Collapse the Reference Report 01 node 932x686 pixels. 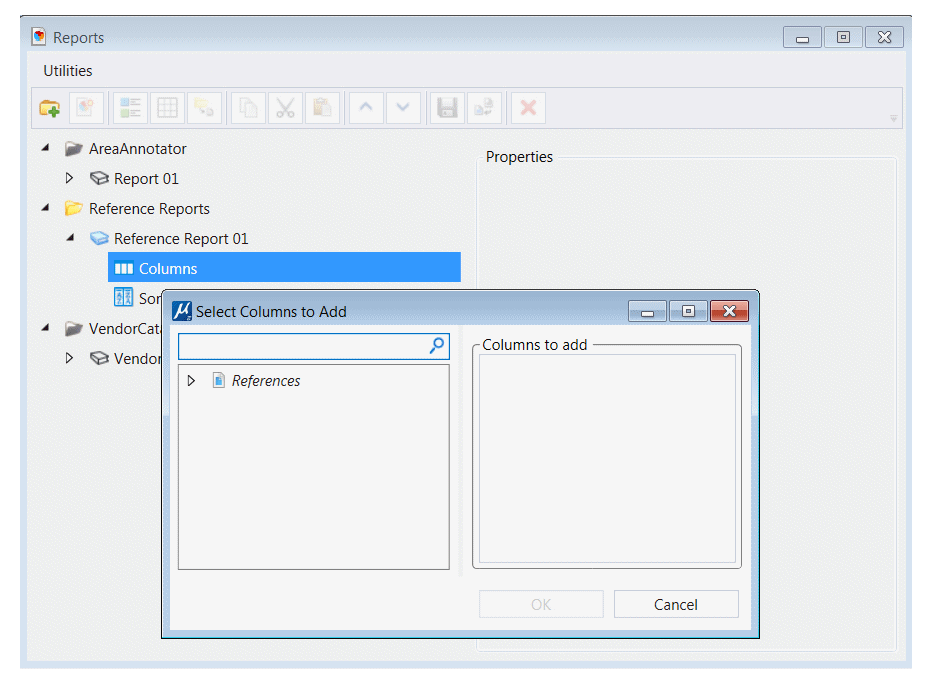pos(71,237)
